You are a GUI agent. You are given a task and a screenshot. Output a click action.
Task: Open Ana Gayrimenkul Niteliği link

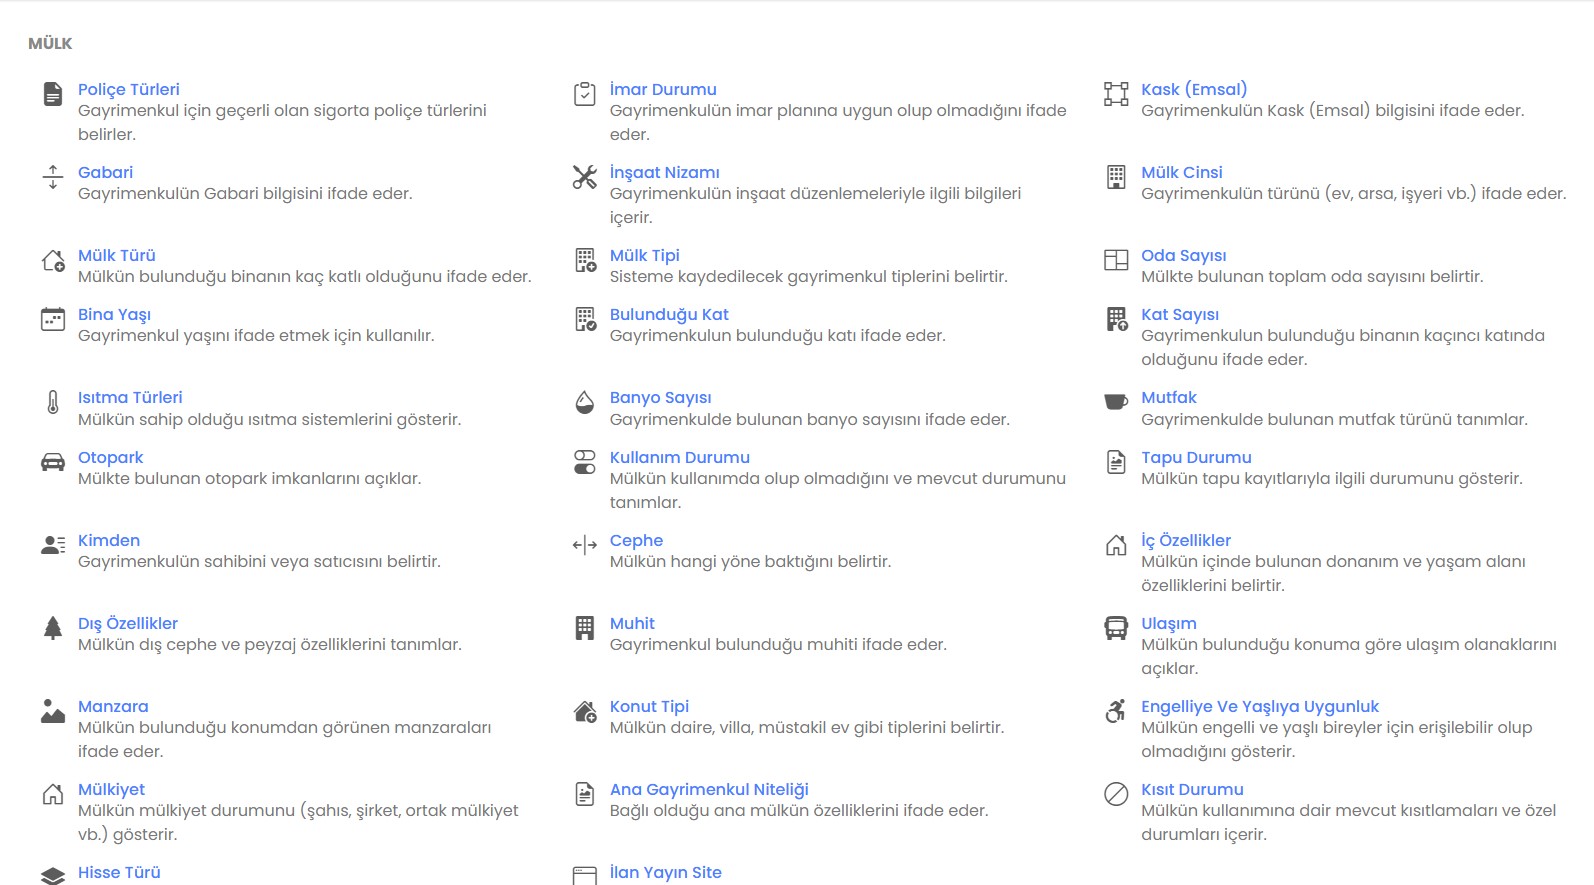tap(709, 789)
